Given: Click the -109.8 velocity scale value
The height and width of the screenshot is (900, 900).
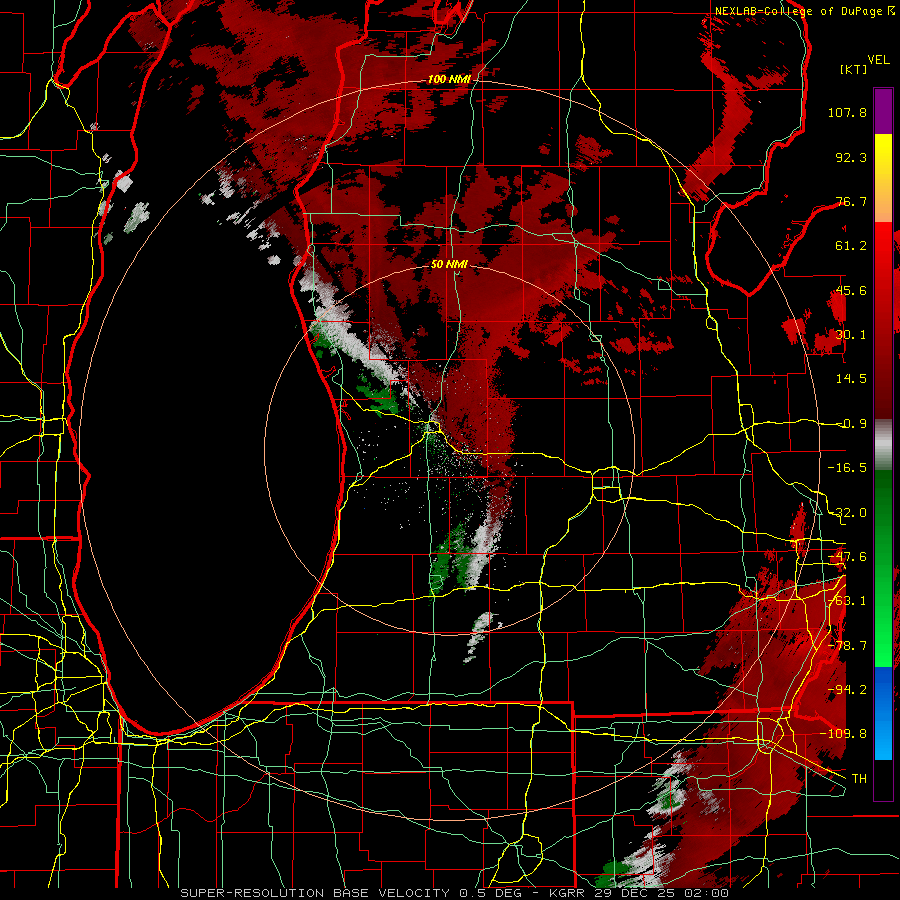Looking at the screenshot, I should click(843, 734).
